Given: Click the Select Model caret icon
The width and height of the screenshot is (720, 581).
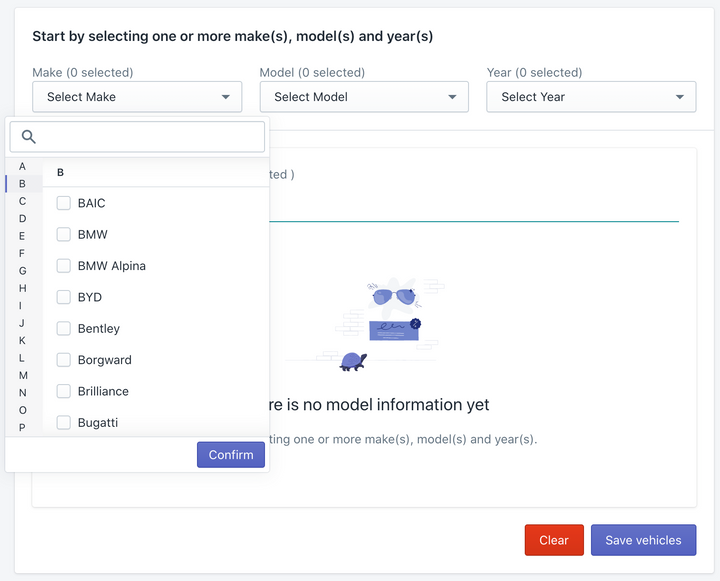Looking at the screenshot, I should pyautogui.click(x=452, y=97).
